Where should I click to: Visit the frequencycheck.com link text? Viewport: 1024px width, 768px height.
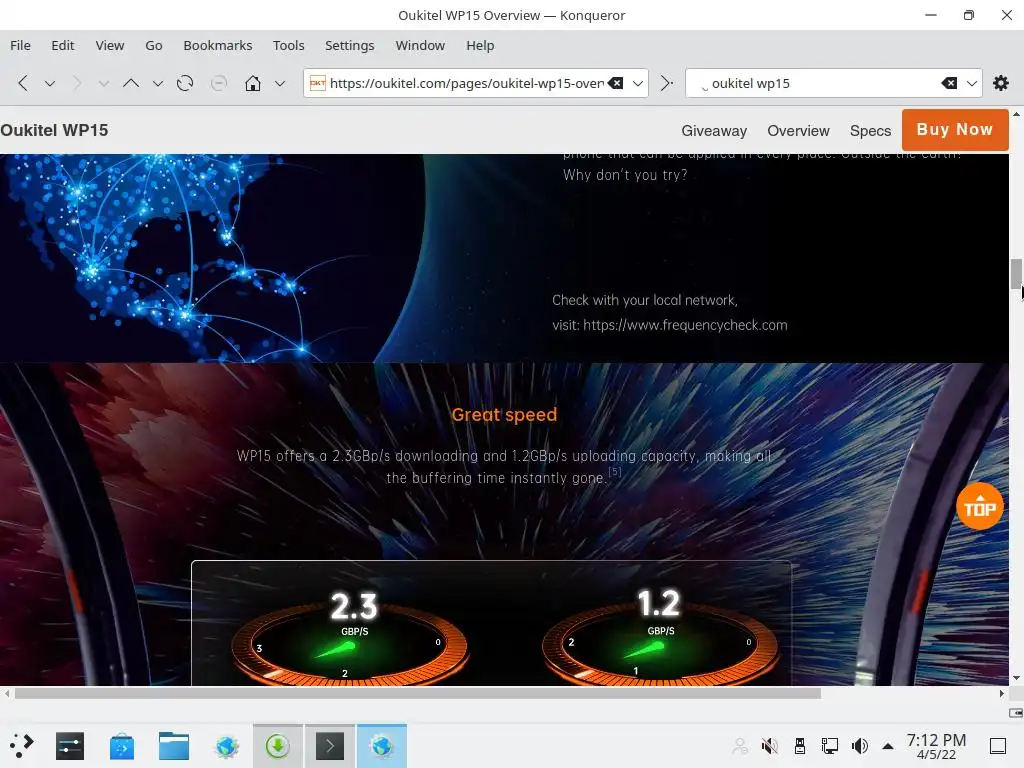tap(685, 325)
